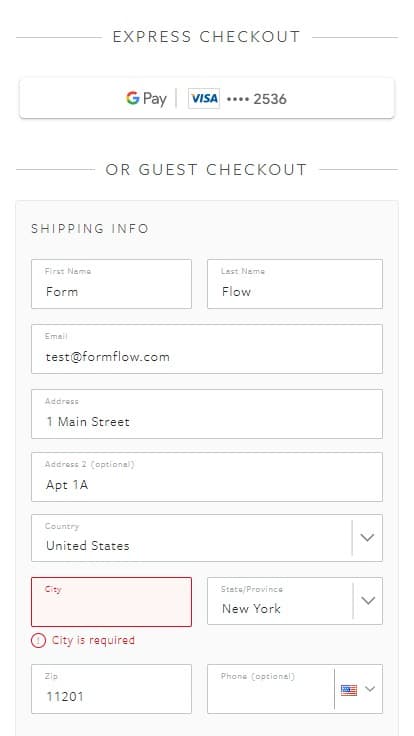Image resolution: width=414 pixels, height=736 pixels.
Task: Click the red error alert icon
Action: [x=38, y=641]
